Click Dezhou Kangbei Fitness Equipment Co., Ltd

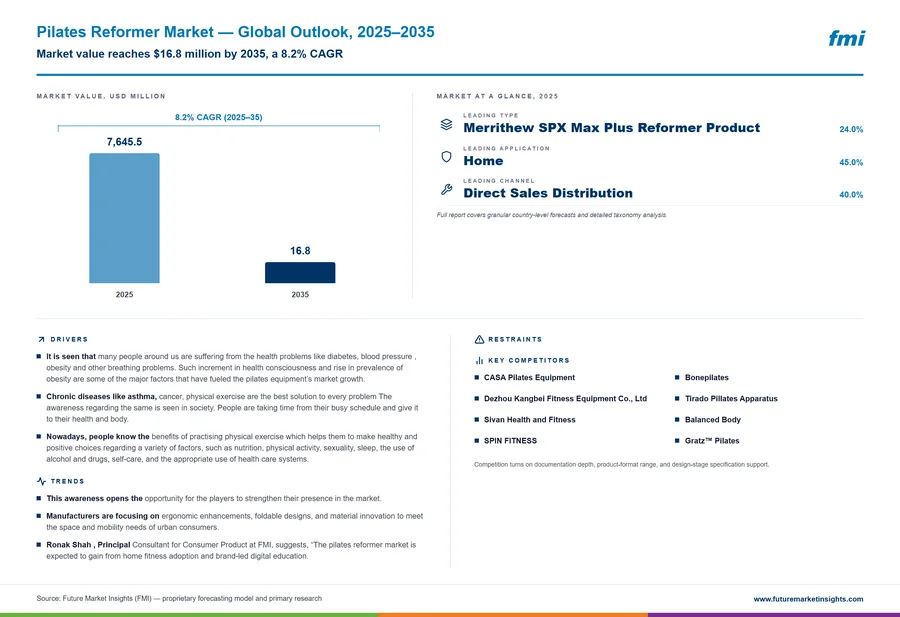(565, 398)
